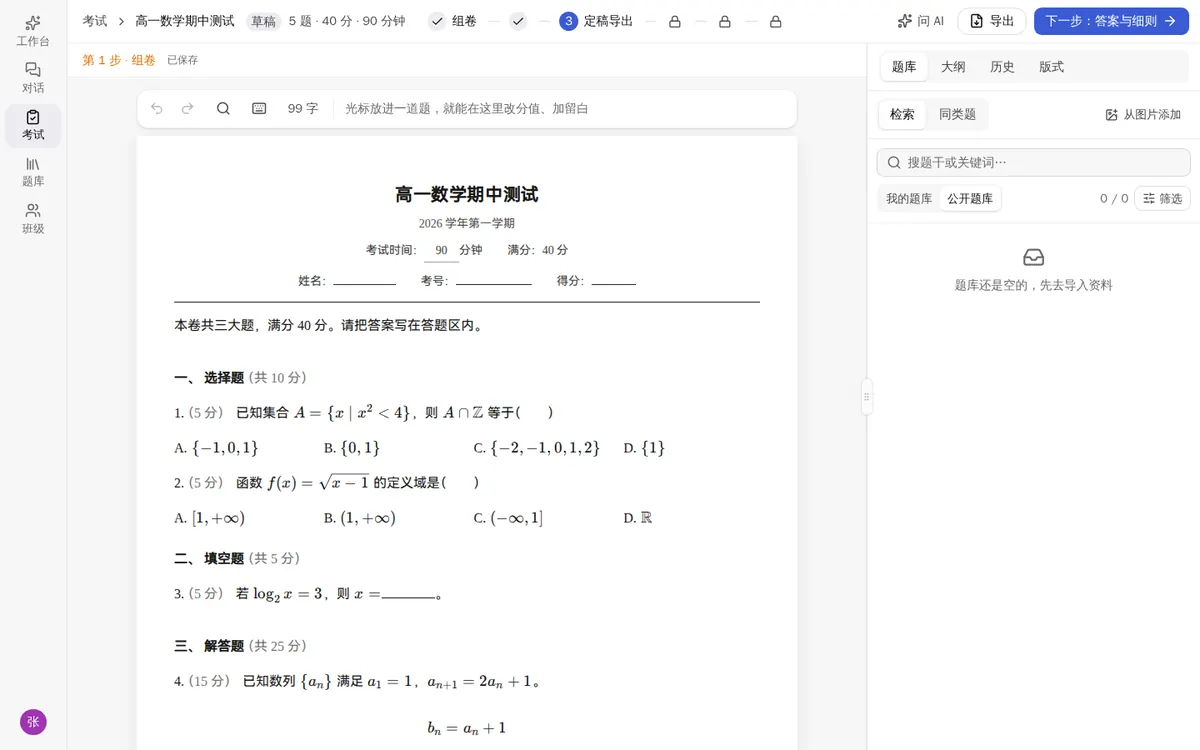Click the 问 AI sparkle button
This screenshot has width=1200, height=750.
[921, 21]
